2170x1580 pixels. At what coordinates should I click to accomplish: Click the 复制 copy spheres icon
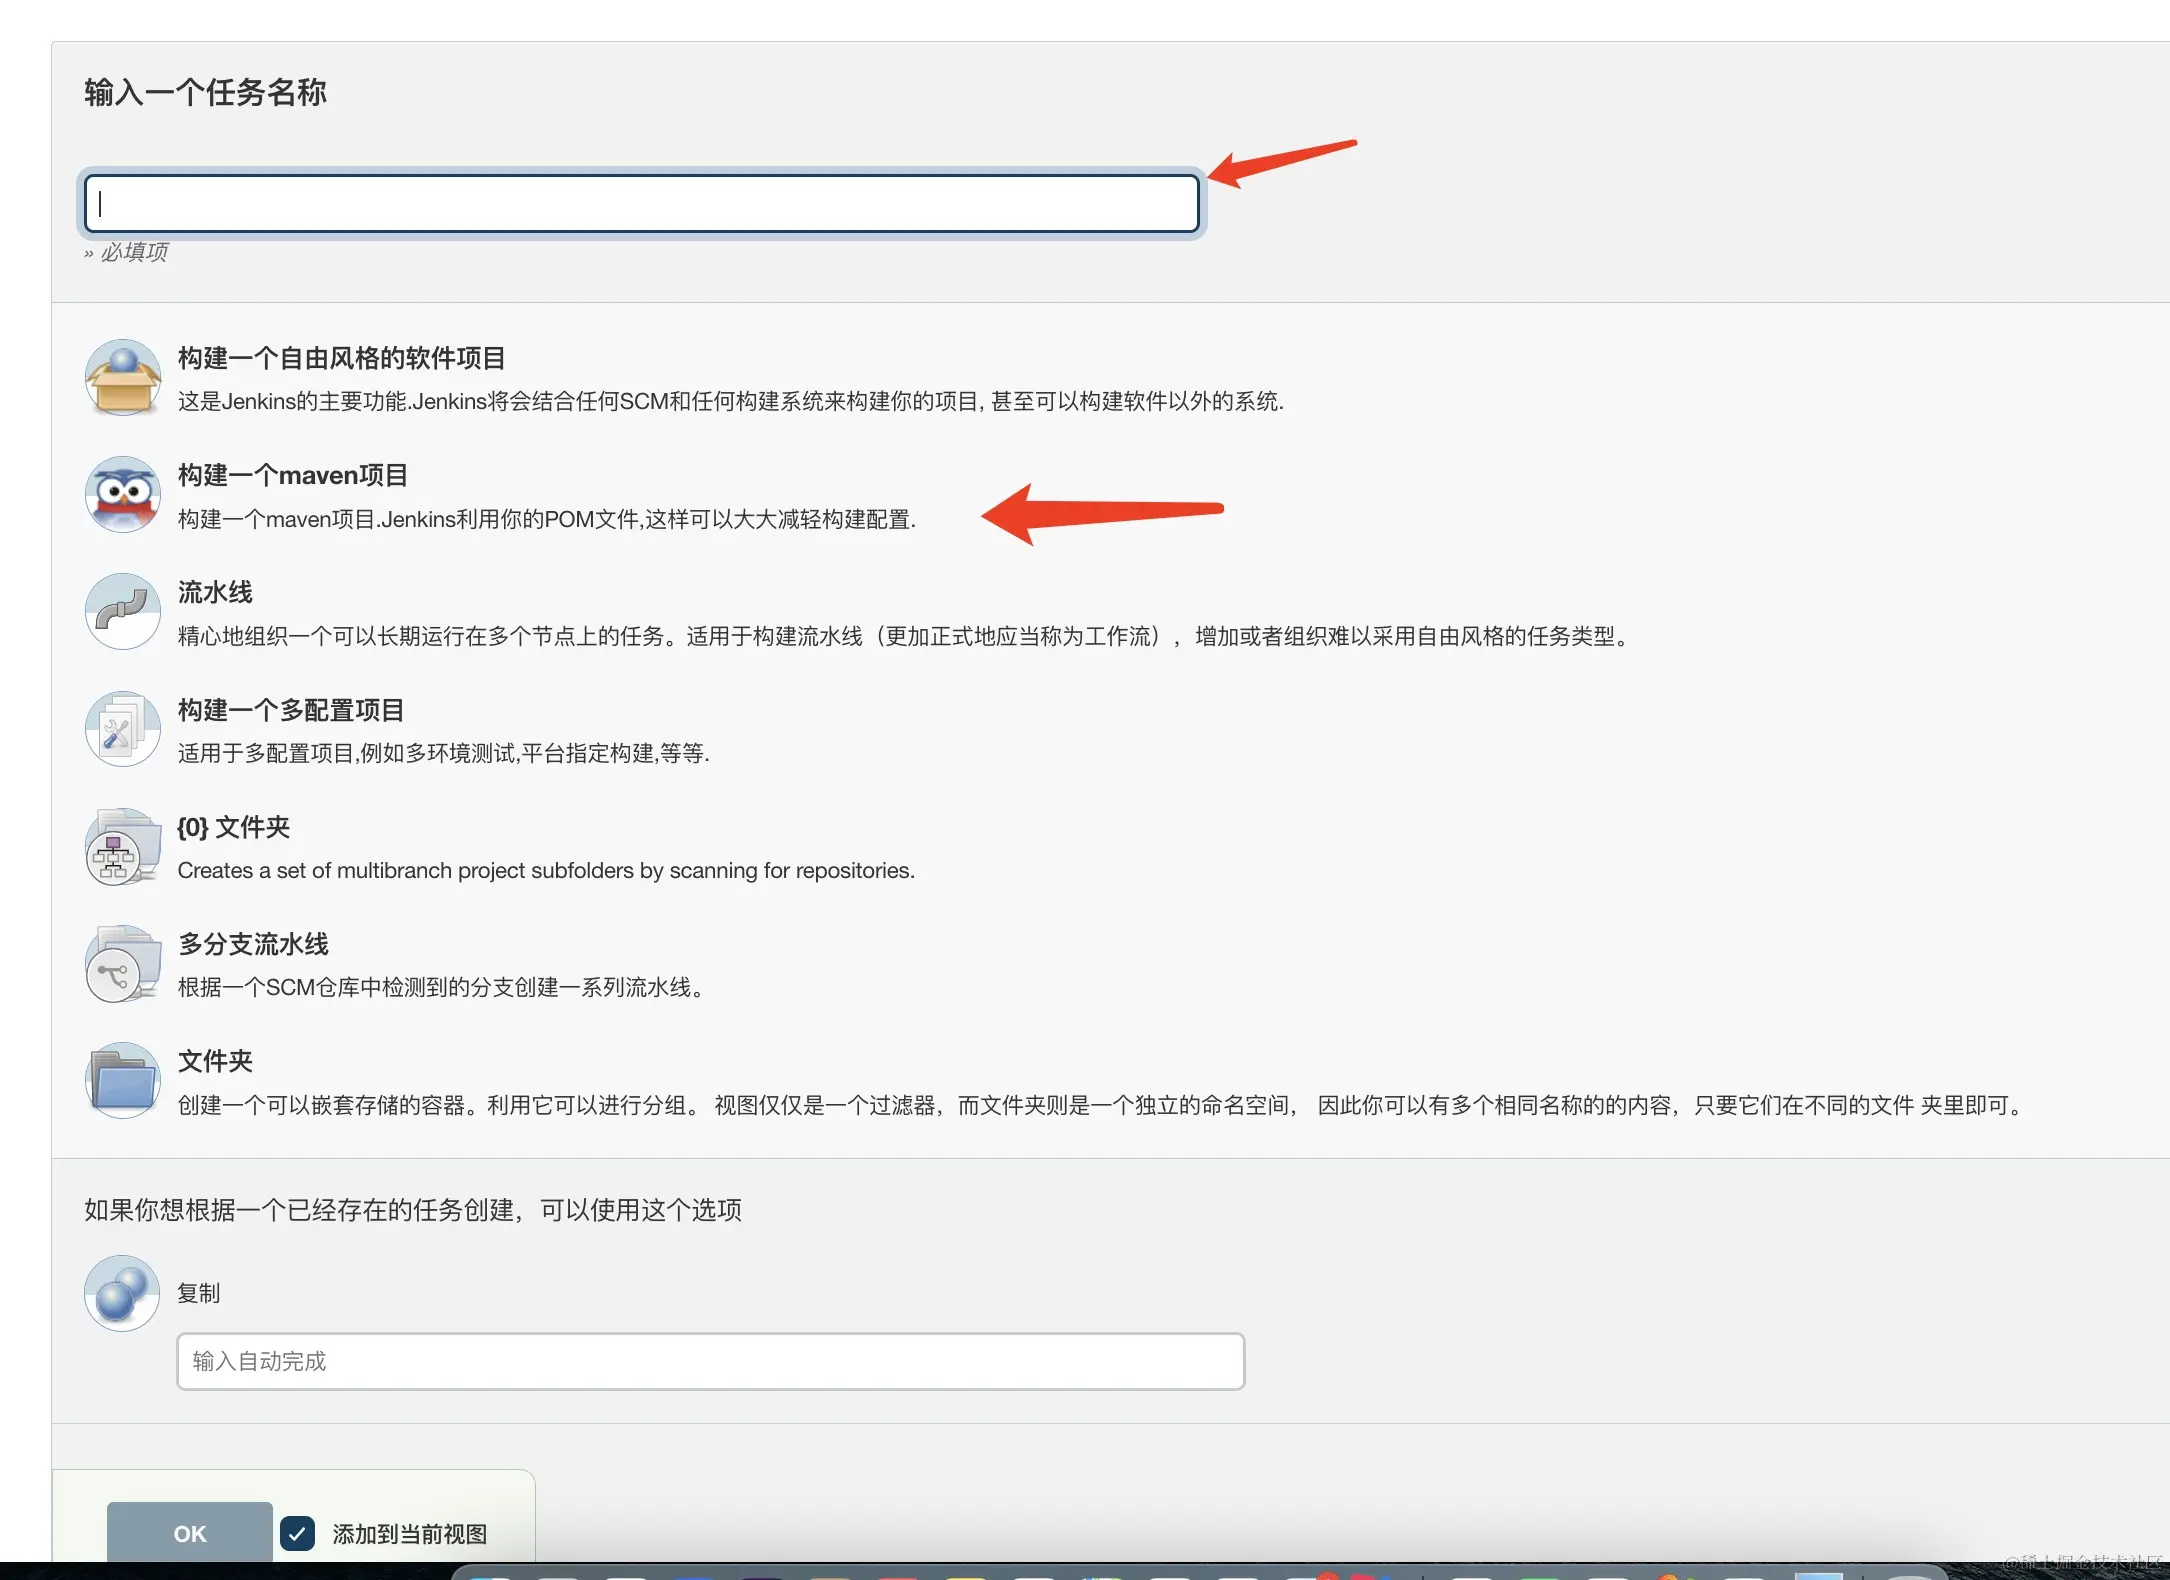(x=121, y=1292)
